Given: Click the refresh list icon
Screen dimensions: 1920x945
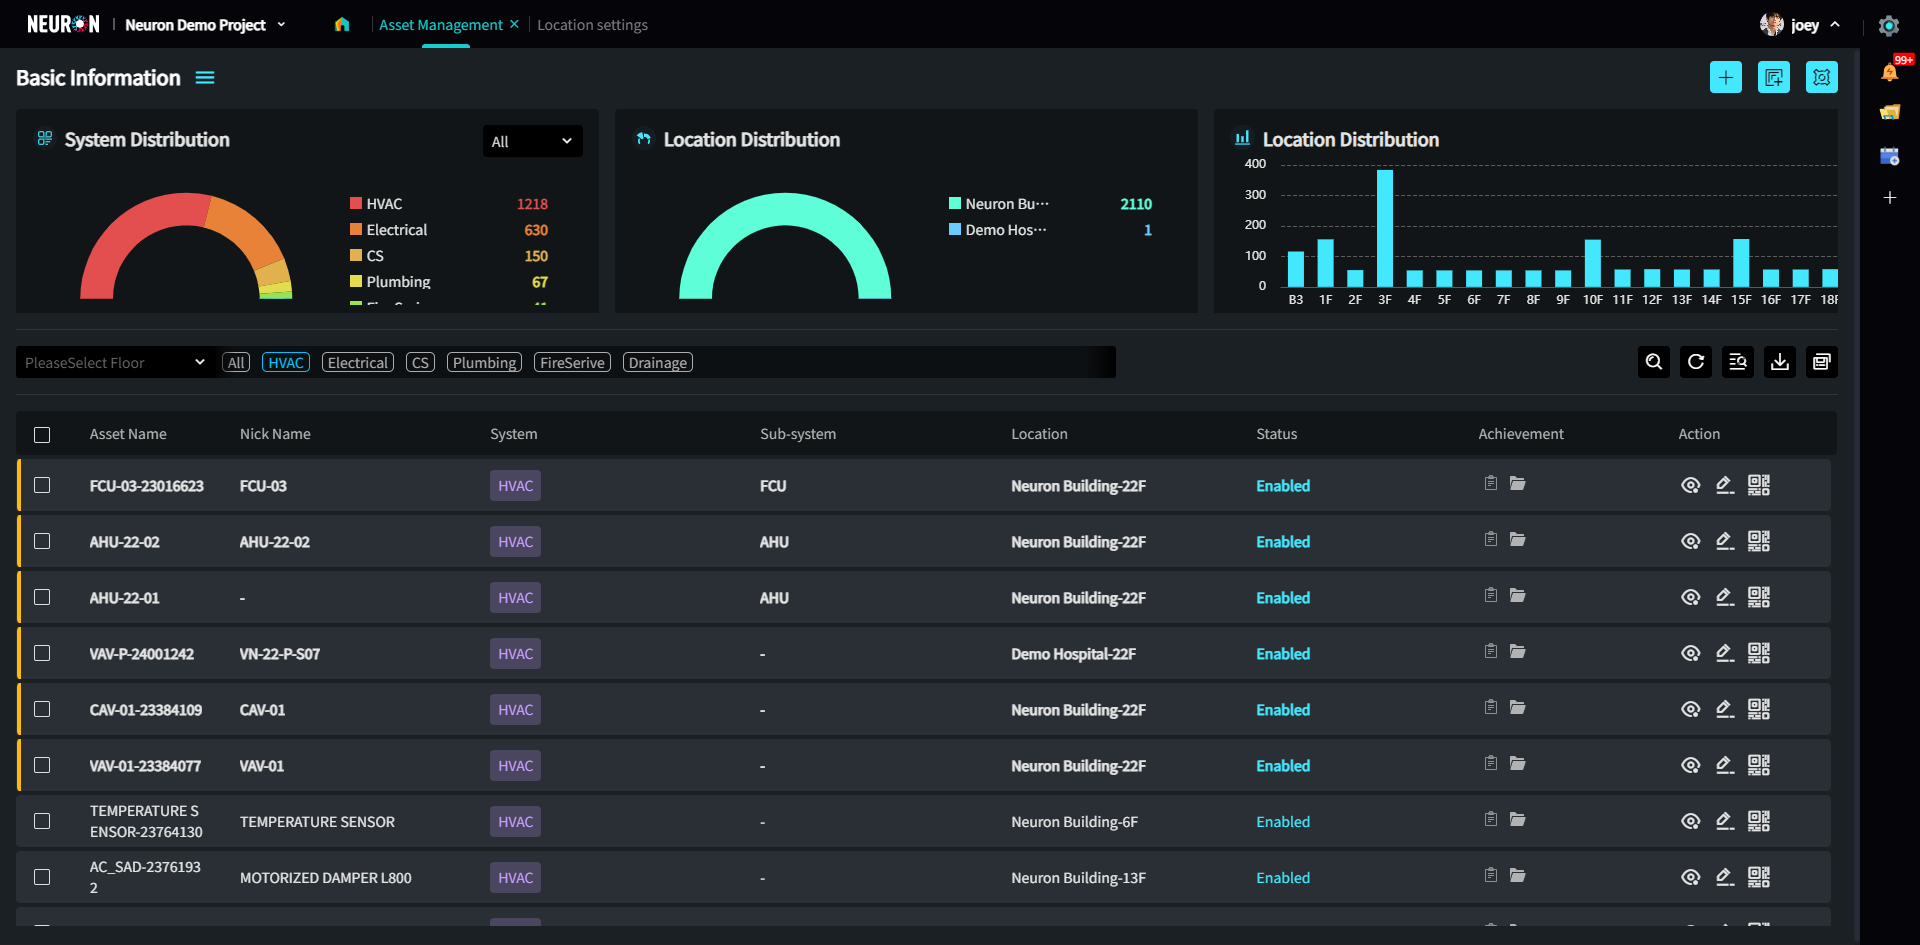Looking at the screenshot, I should click(1696, 362).
